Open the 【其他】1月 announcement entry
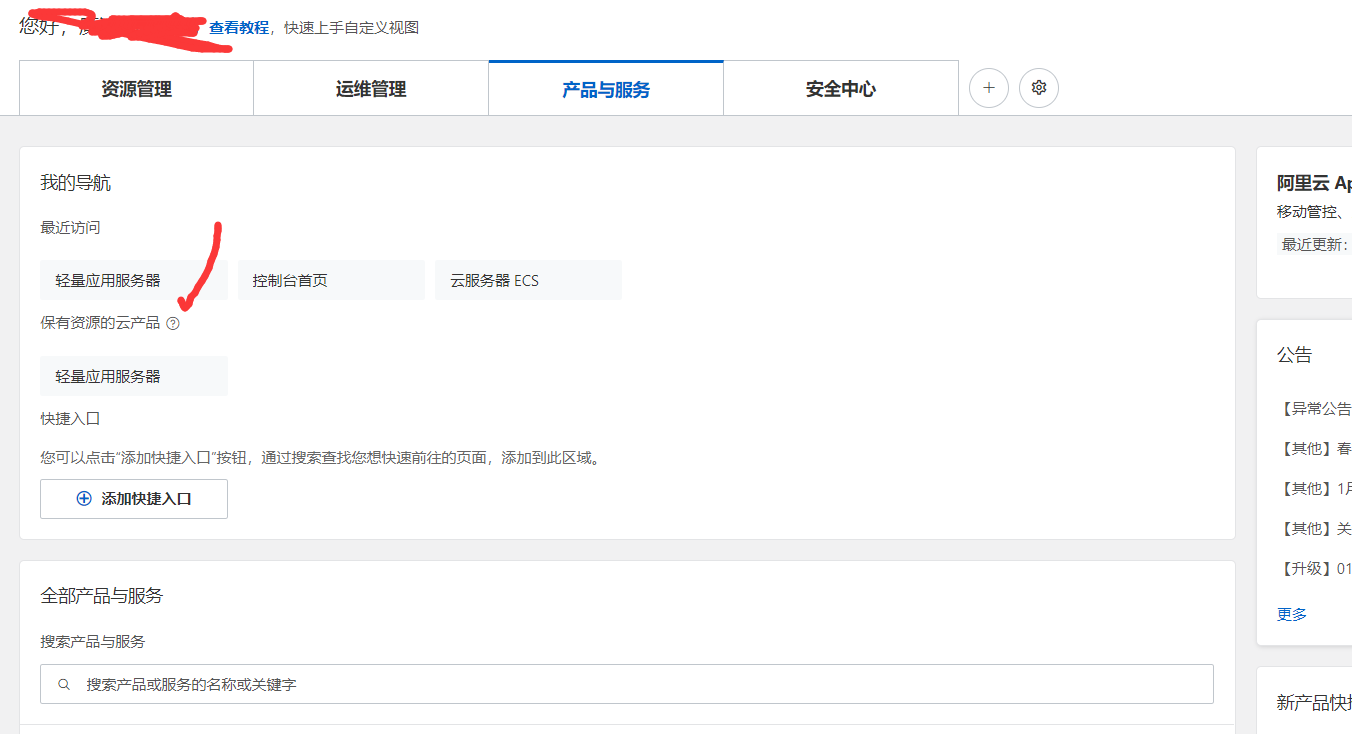 click(1314, 488)
